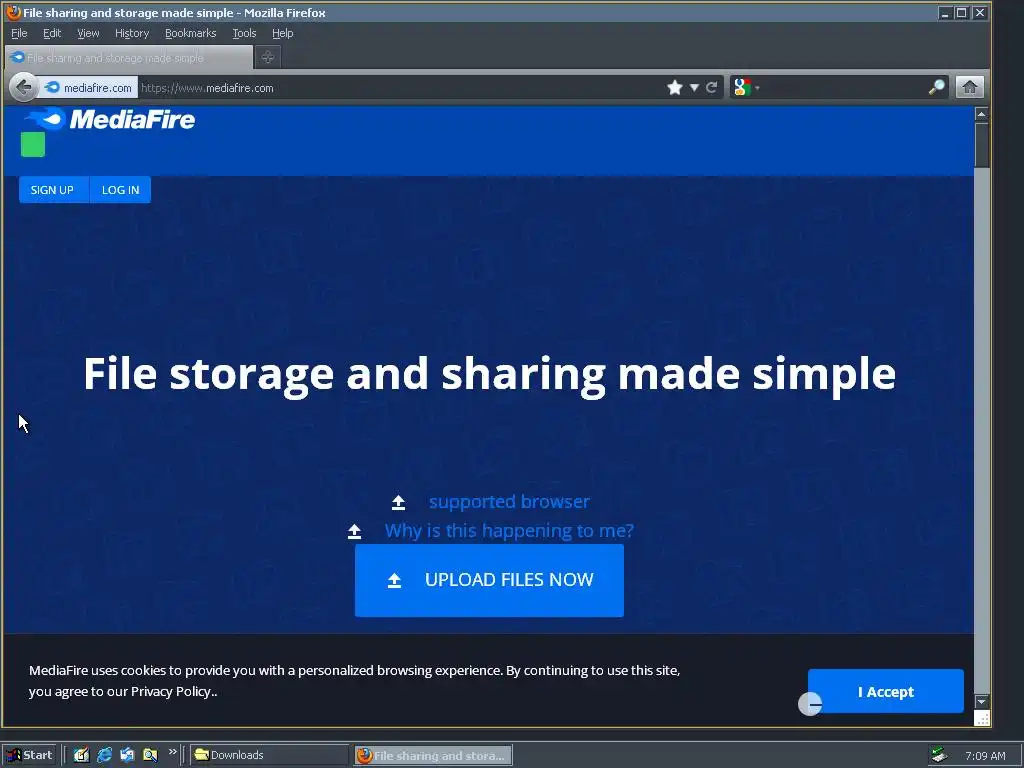Reload the page with the refresh icon

[712, 88]
